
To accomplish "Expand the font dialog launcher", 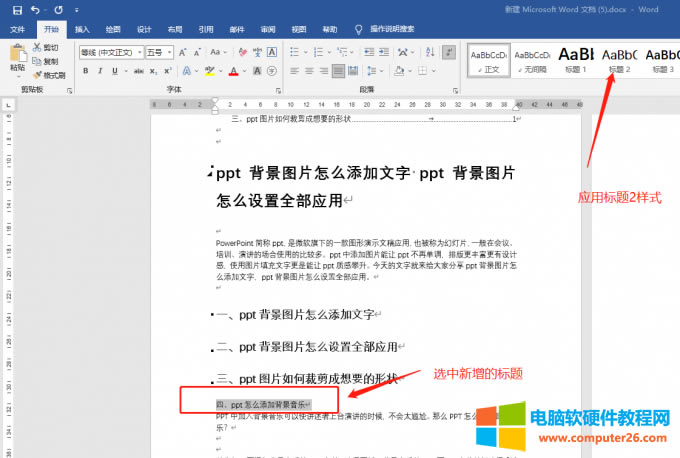I will [x=276, y=89].
